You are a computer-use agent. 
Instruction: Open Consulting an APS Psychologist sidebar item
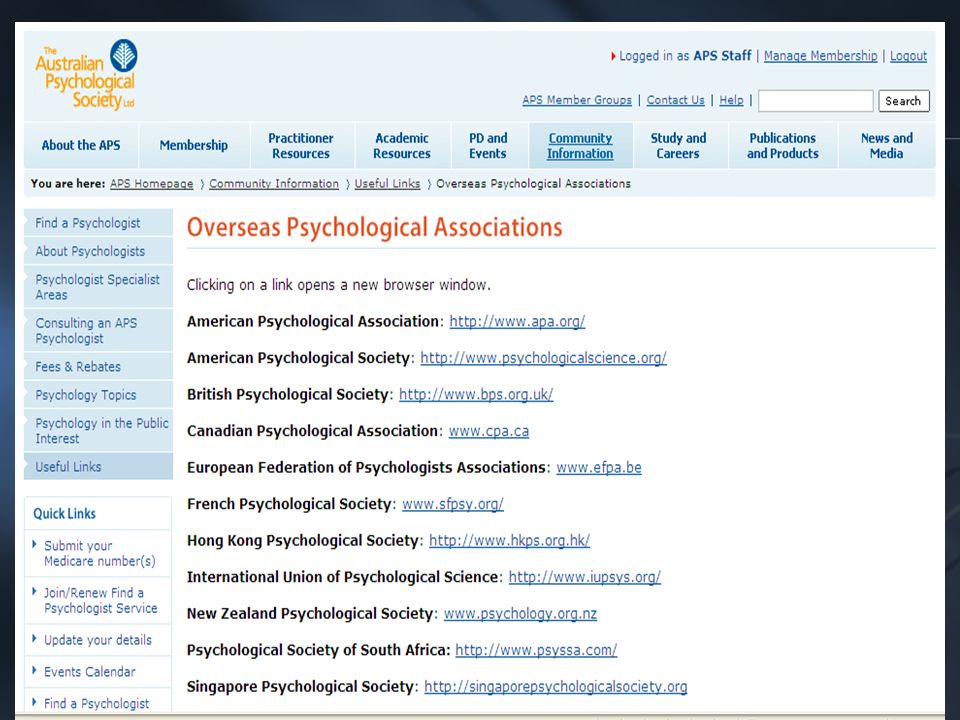(x=99, y=331)
